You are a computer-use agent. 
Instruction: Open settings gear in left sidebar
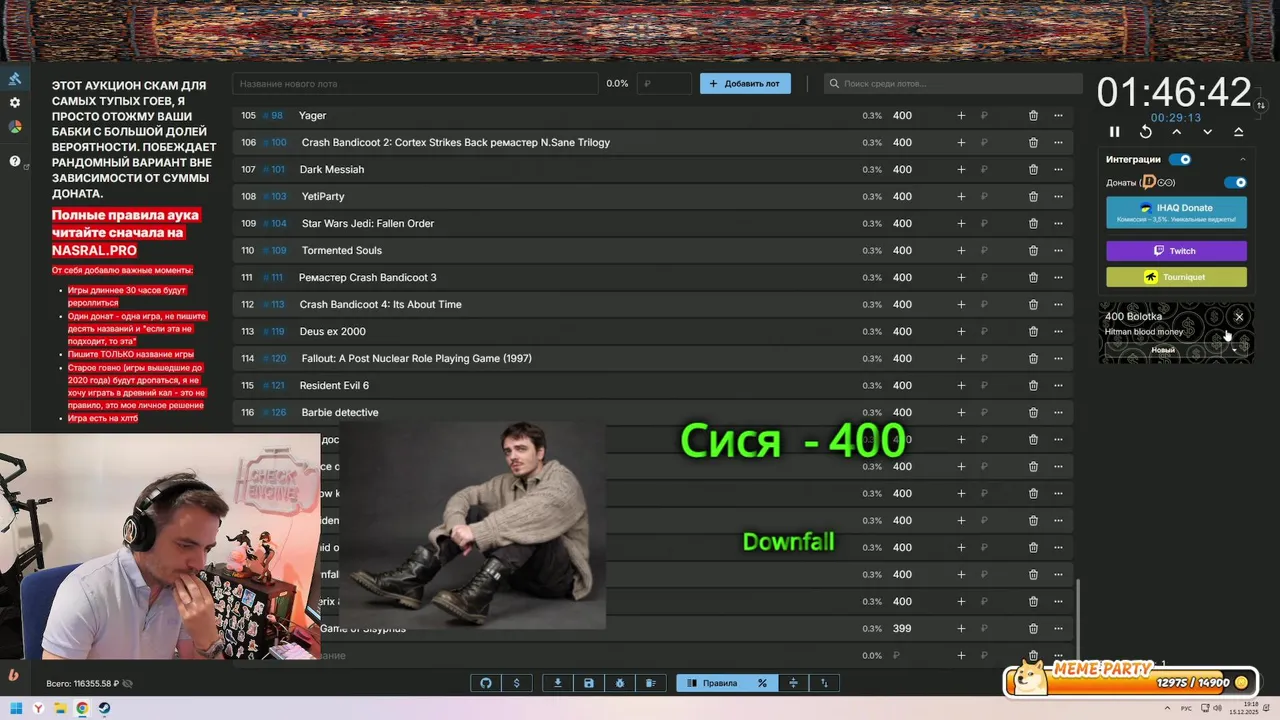click(15, 103)
